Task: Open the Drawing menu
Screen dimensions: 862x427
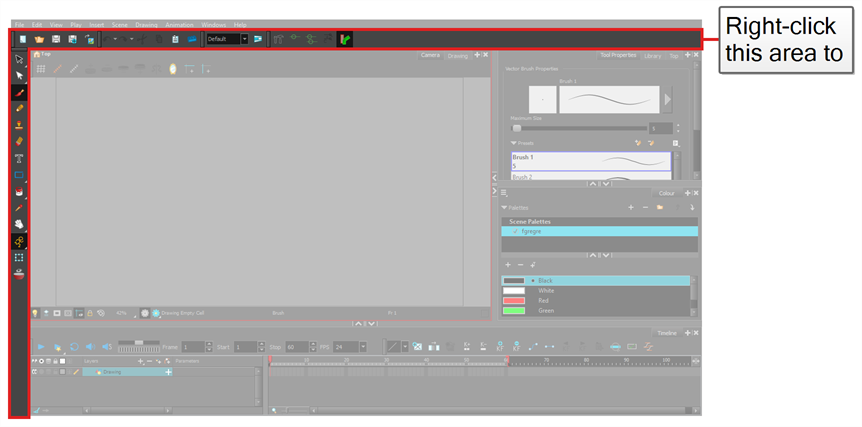Action: coord(146,24)
